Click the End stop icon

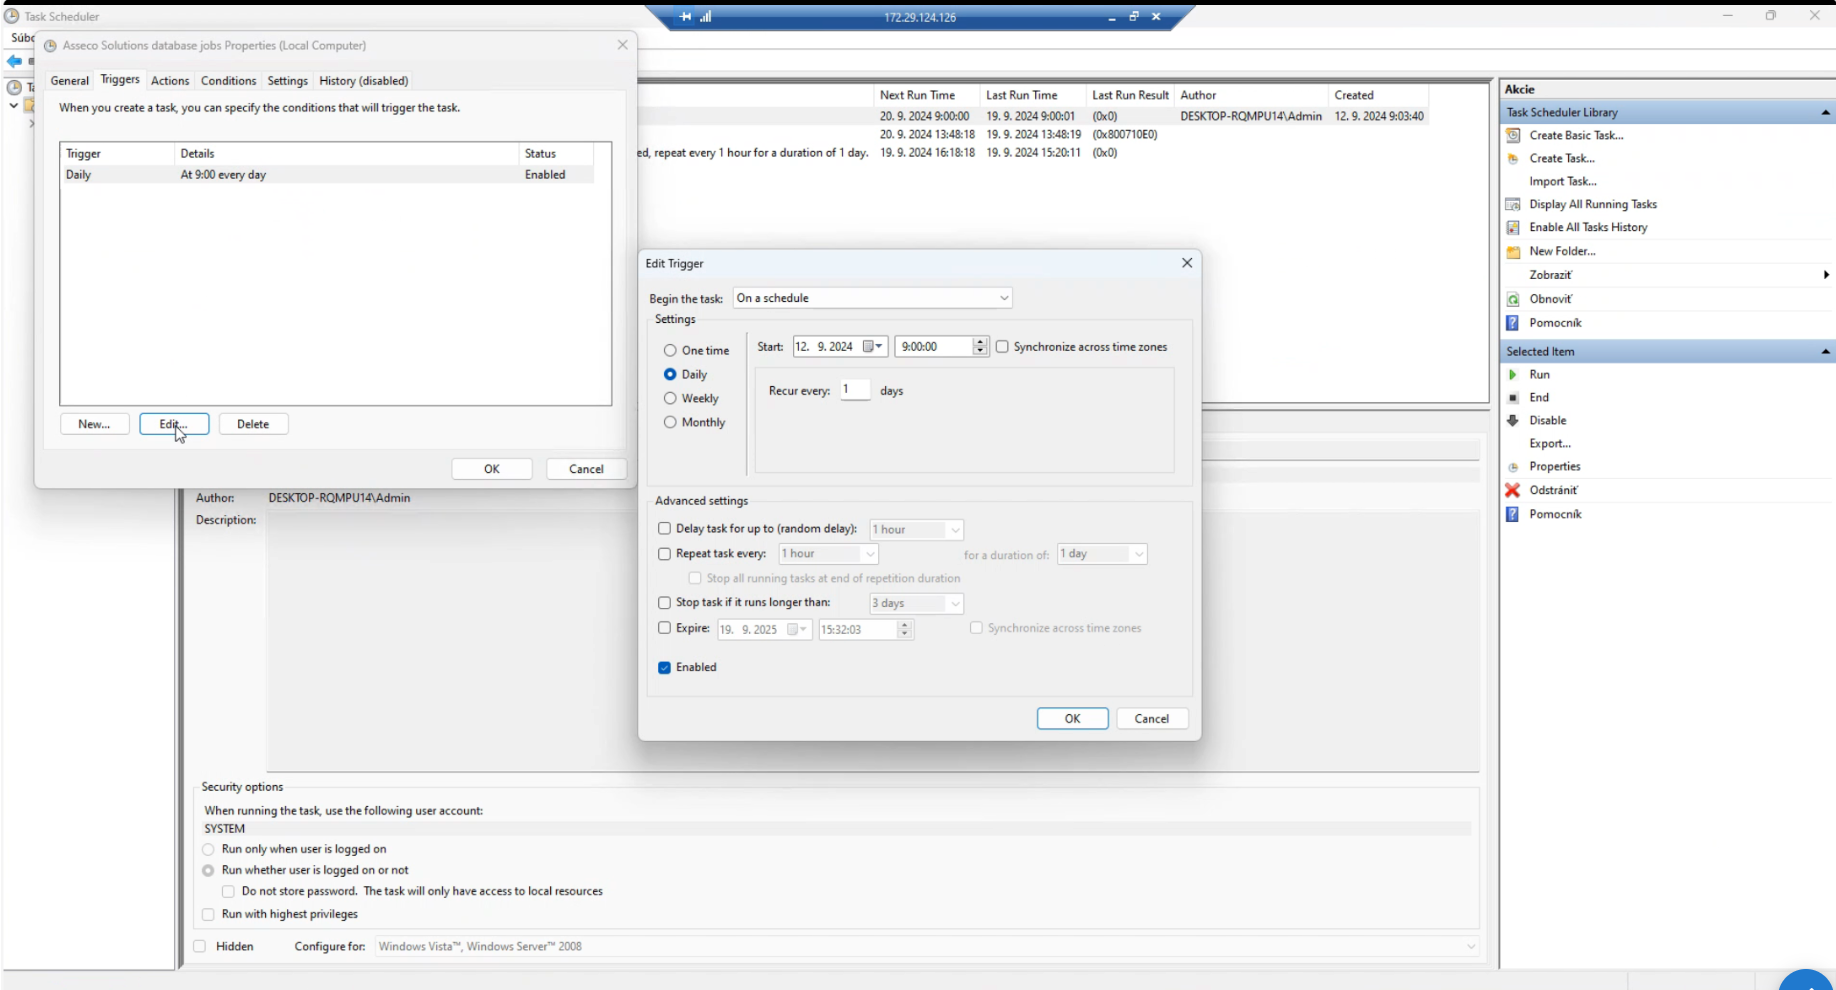[x=1513, y=397]
